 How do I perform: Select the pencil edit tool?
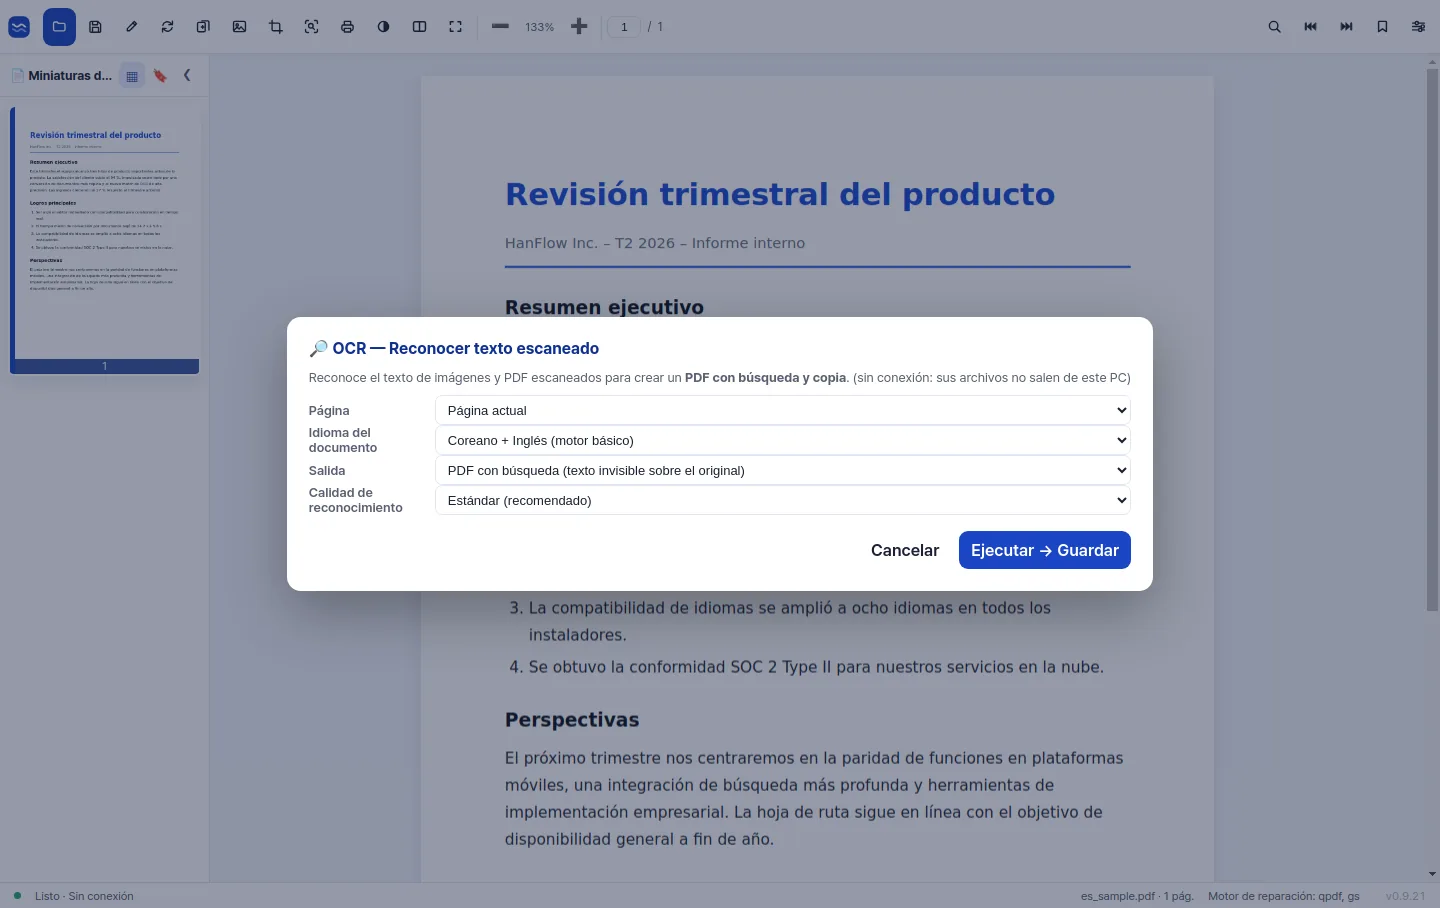point(131,27)
